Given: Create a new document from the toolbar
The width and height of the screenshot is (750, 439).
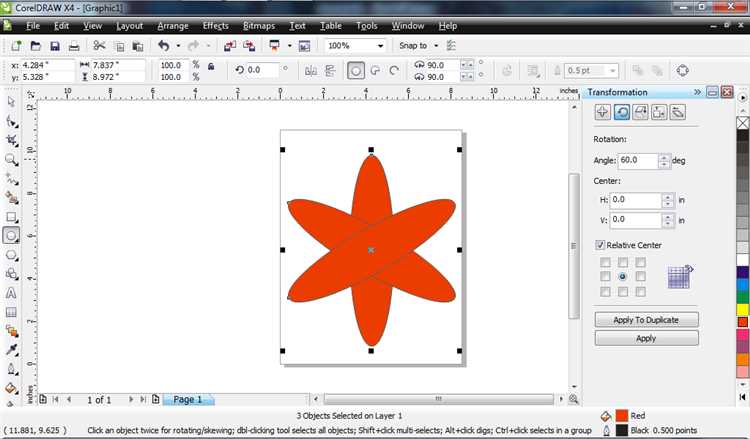Looking at the screenshot, I should click(x=16, y=46).
